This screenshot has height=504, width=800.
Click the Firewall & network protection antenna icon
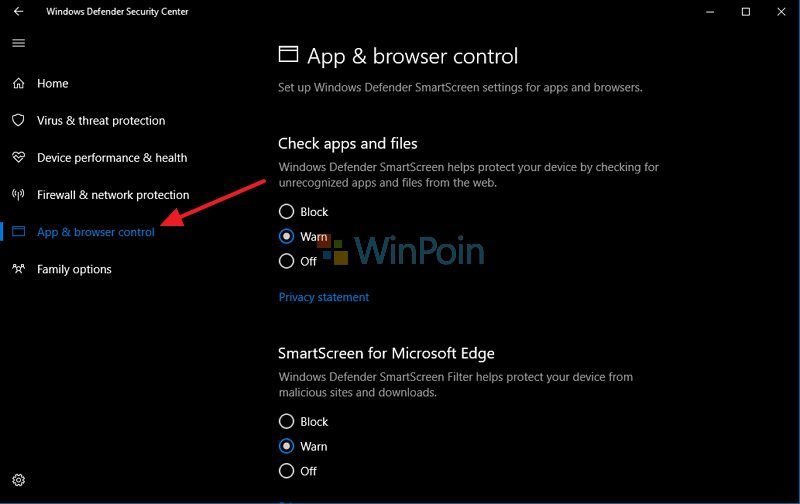(x=18, y=194)
